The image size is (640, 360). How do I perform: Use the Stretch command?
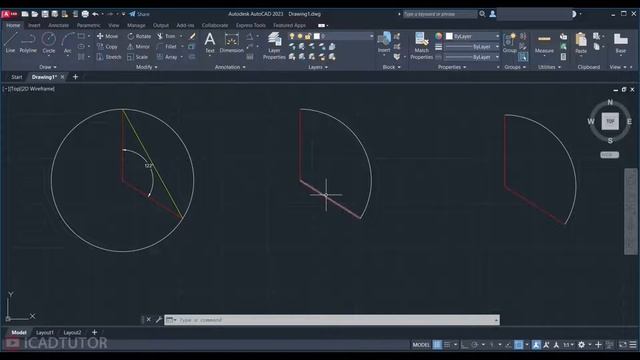[x=109, y=57]
